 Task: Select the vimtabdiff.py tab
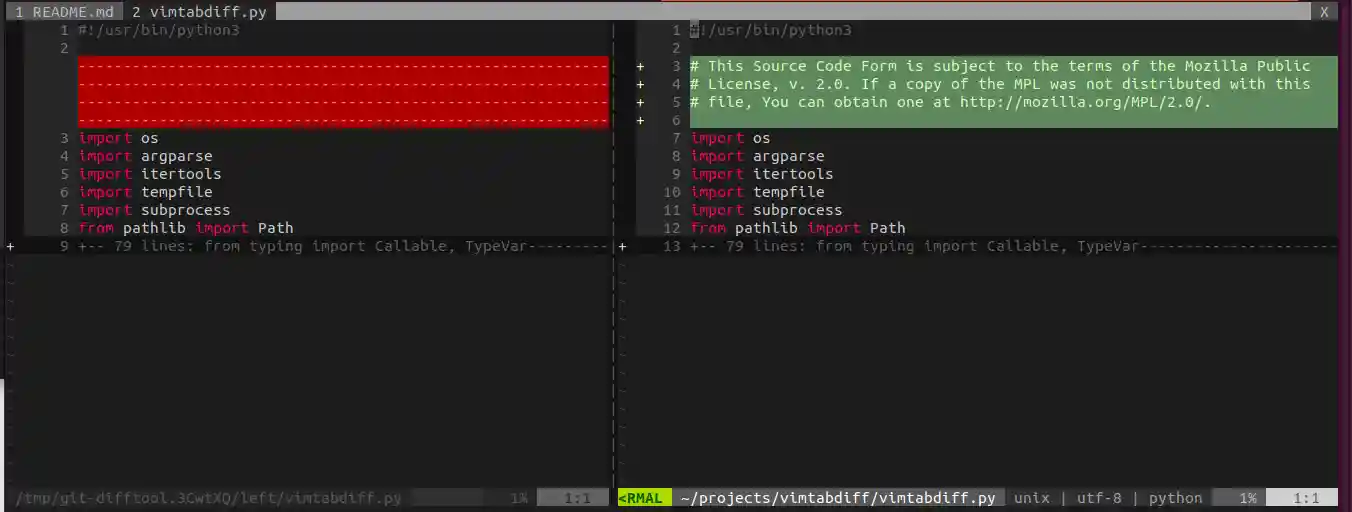(198, 12)
